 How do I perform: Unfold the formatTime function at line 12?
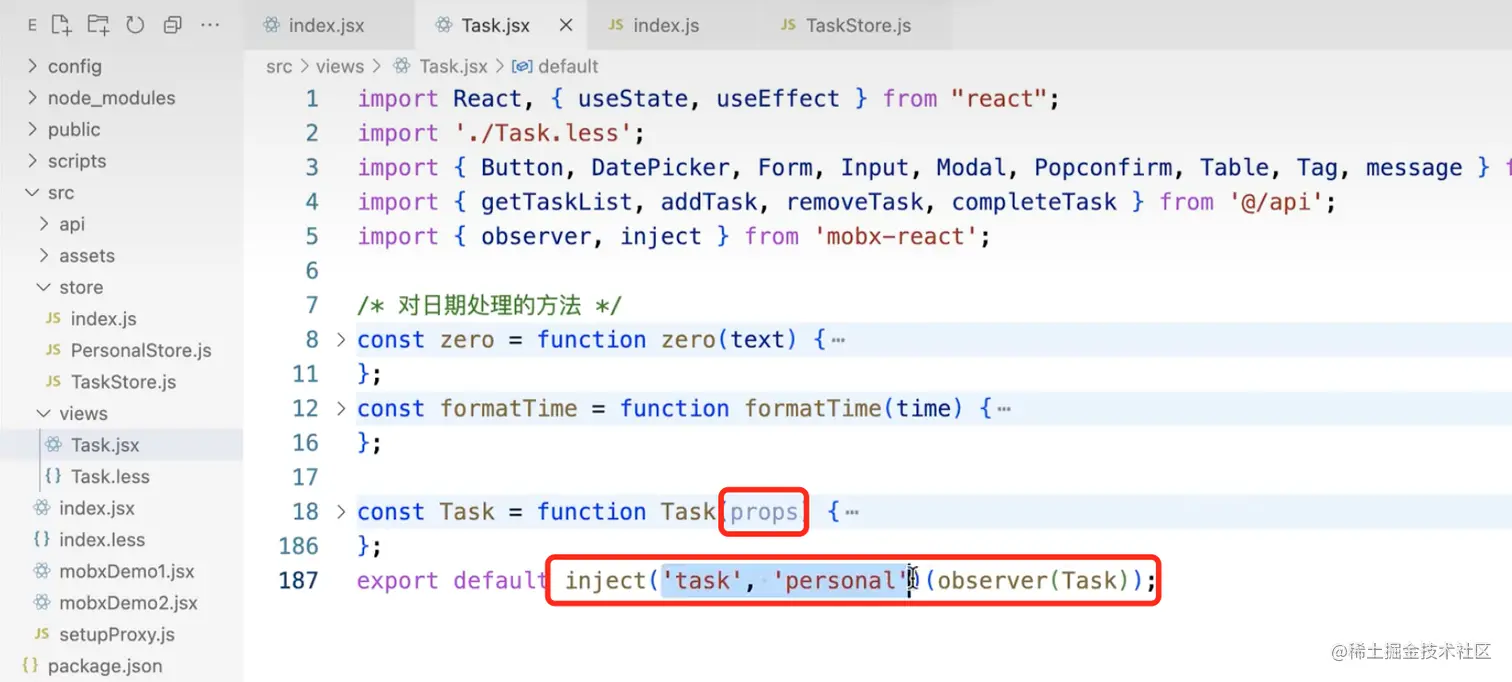click(340, 408)
